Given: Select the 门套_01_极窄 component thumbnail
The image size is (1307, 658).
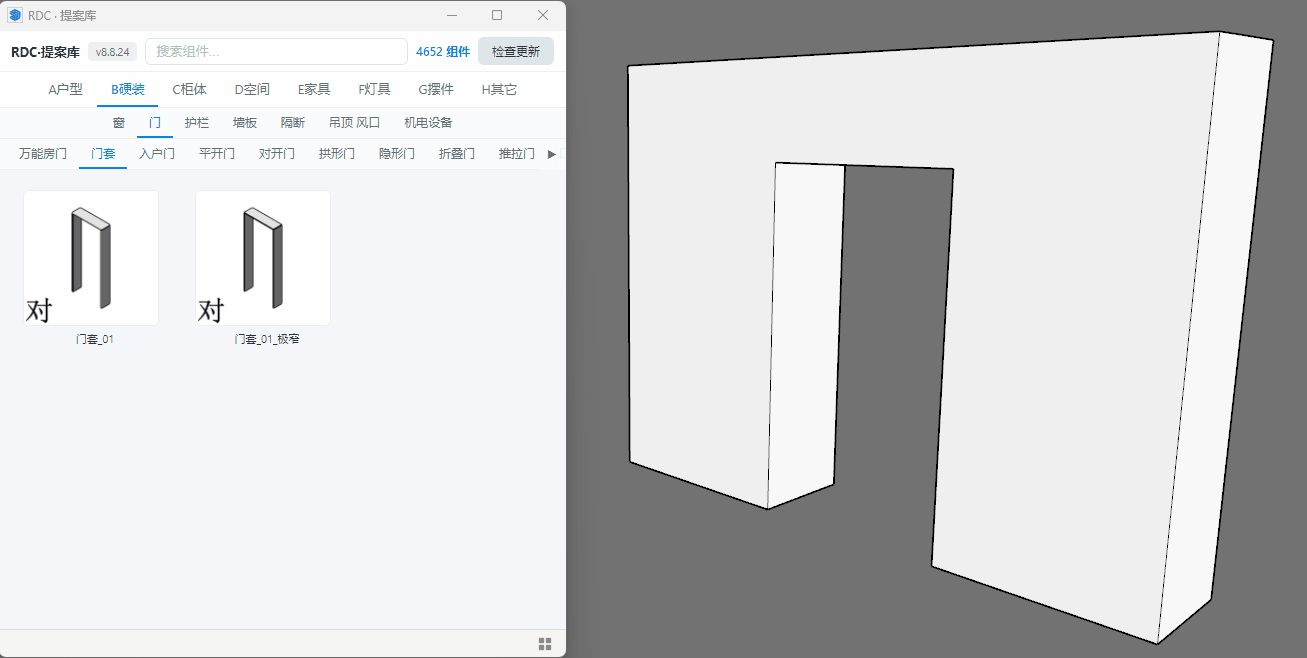Looking at the screenshot, I should point(263,258).
